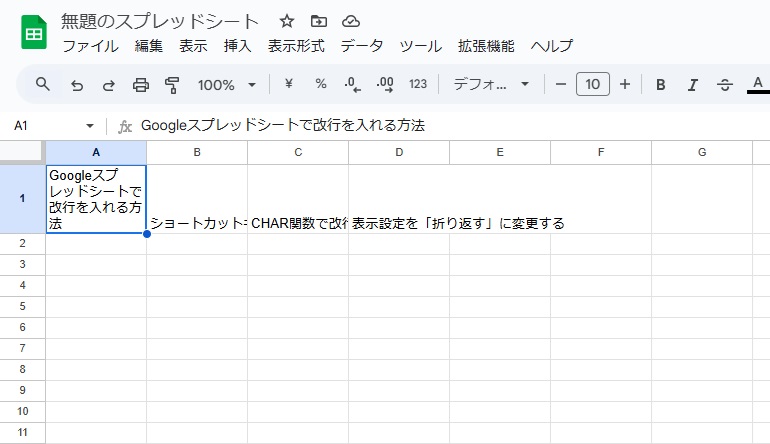
Task: Select column E header
Action: point(500,152)
